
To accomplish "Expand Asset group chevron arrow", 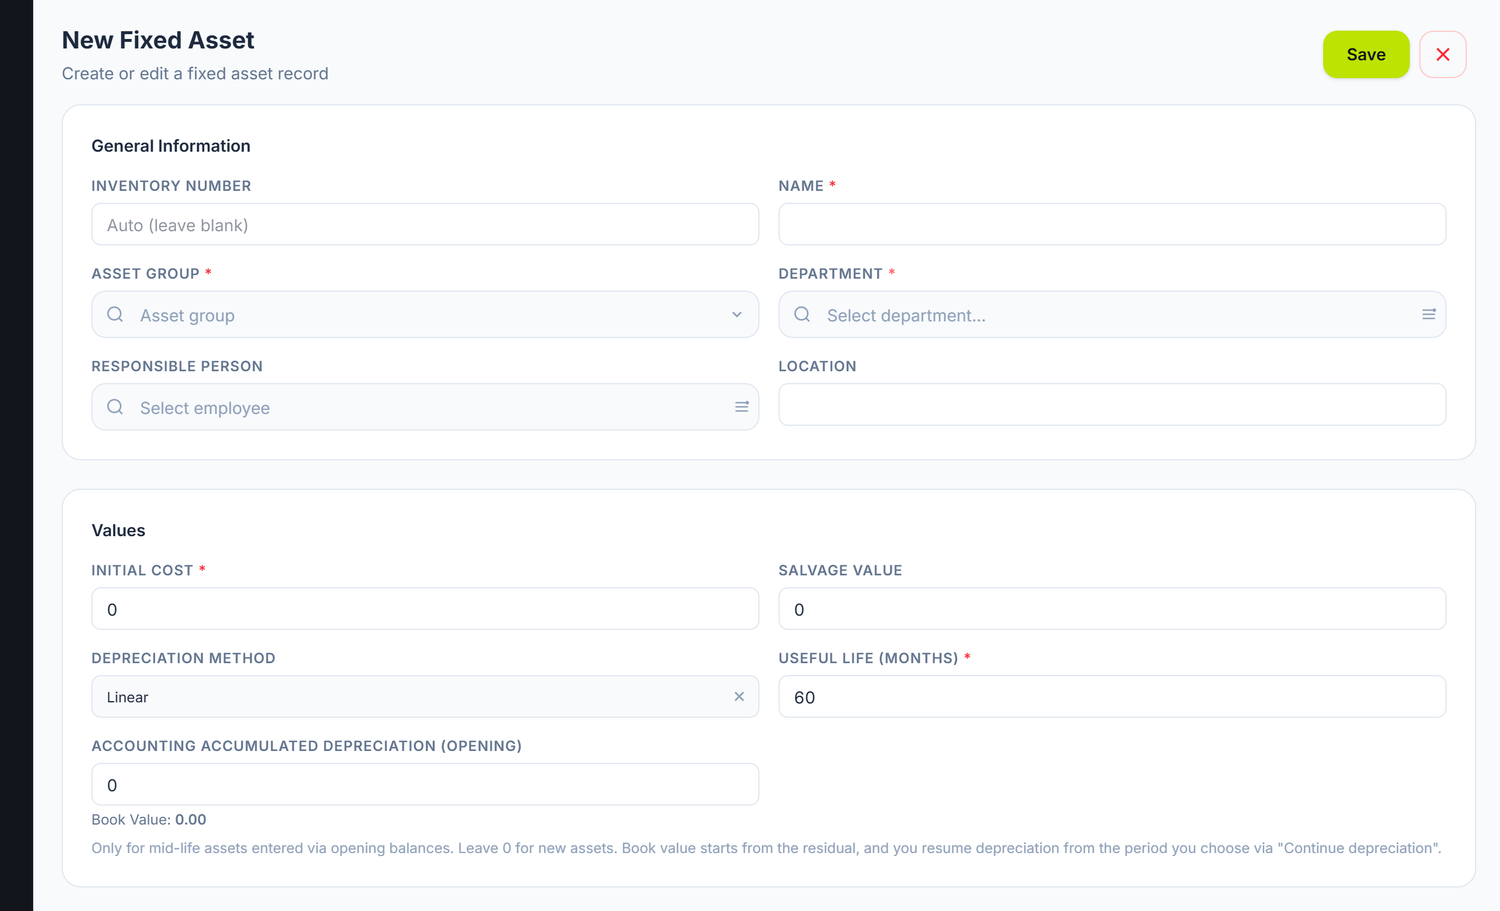I will [x=737, y=314].
